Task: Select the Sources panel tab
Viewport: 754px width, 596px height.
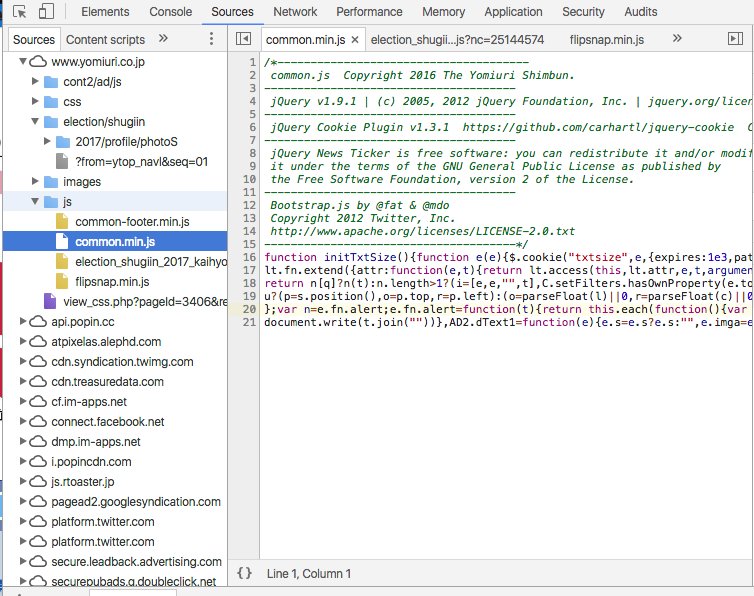Action: click(232, 12)
